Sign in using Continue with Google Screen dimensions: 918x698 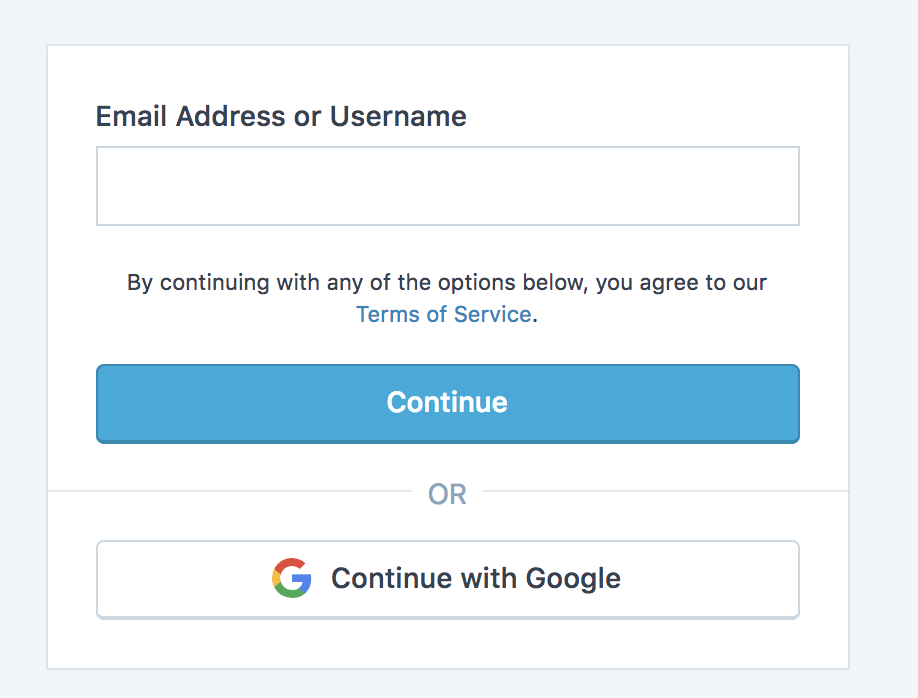[x=447, y=579]
